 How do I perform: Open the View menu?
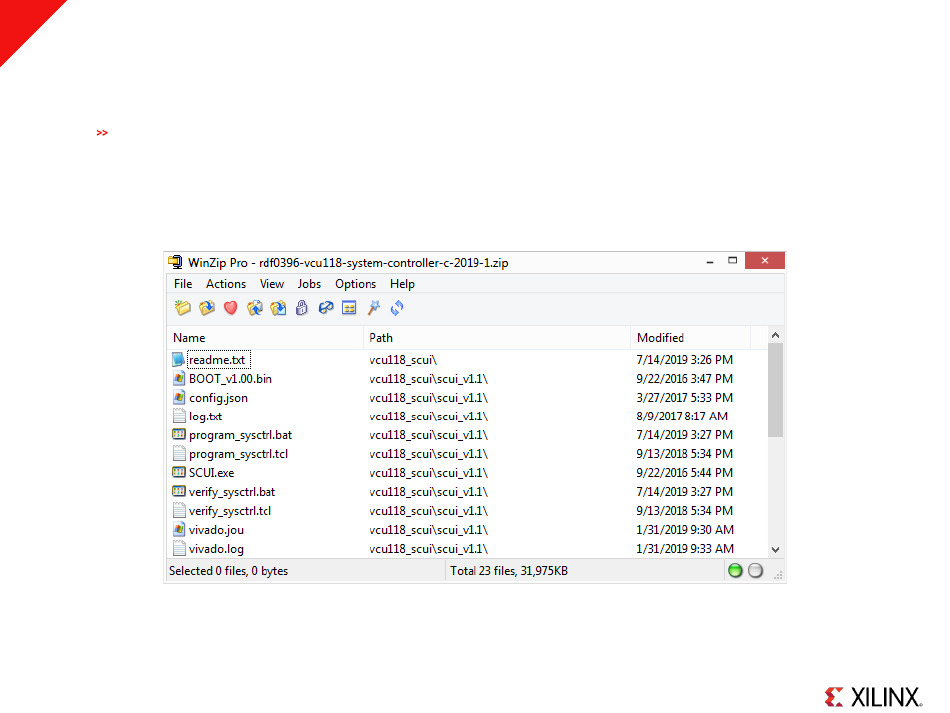(272, 284)
